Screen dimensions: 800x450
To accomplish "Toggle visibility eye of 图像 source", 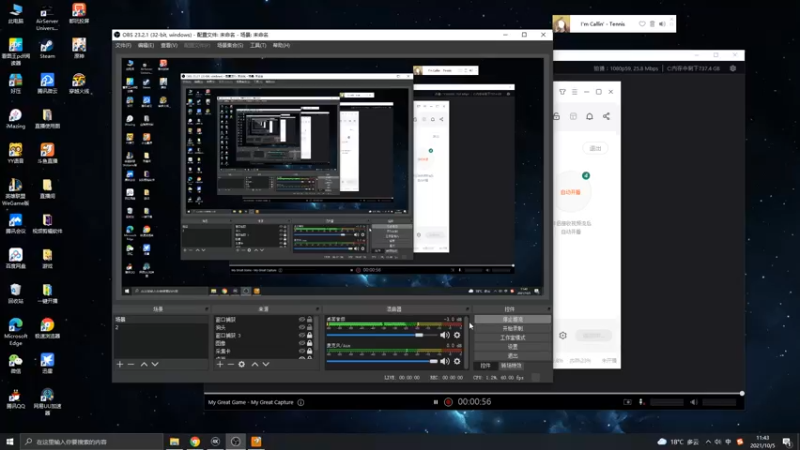I will pyautogui.click(x=302, y=343).
